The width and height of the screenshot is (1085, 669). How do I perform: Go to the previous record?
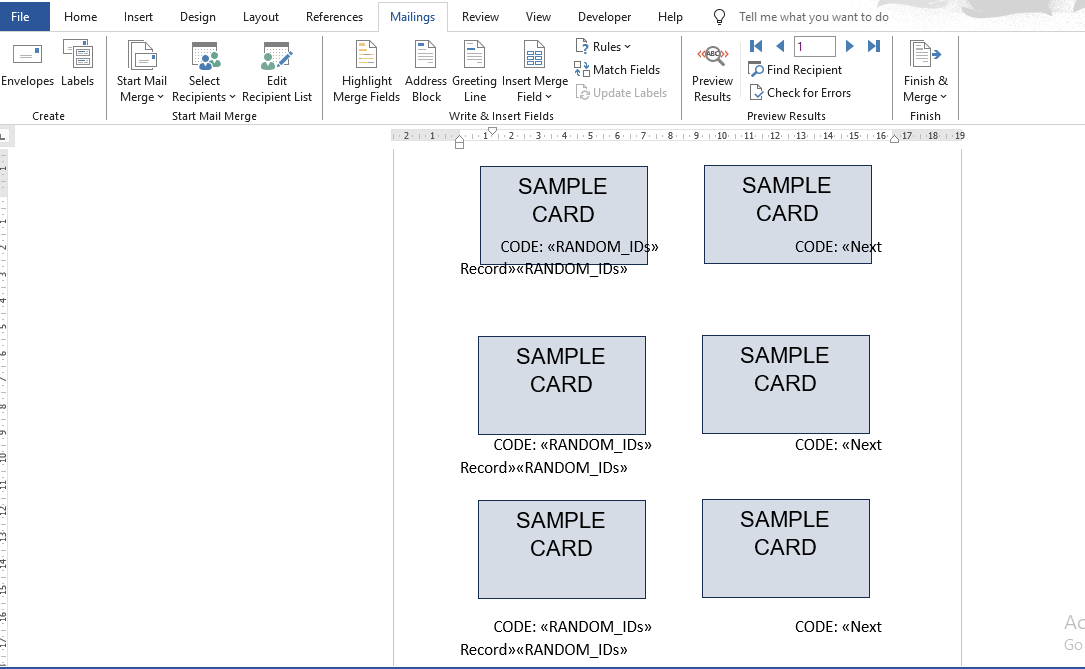pyautogui.click(x=780, y=46)
